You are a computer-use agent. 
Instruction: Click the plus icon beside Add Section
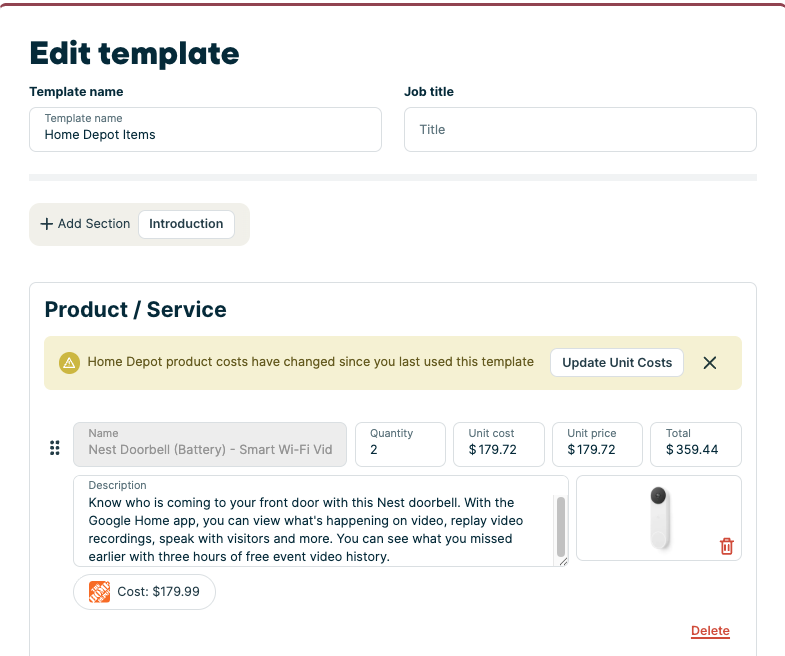[46, 224]
